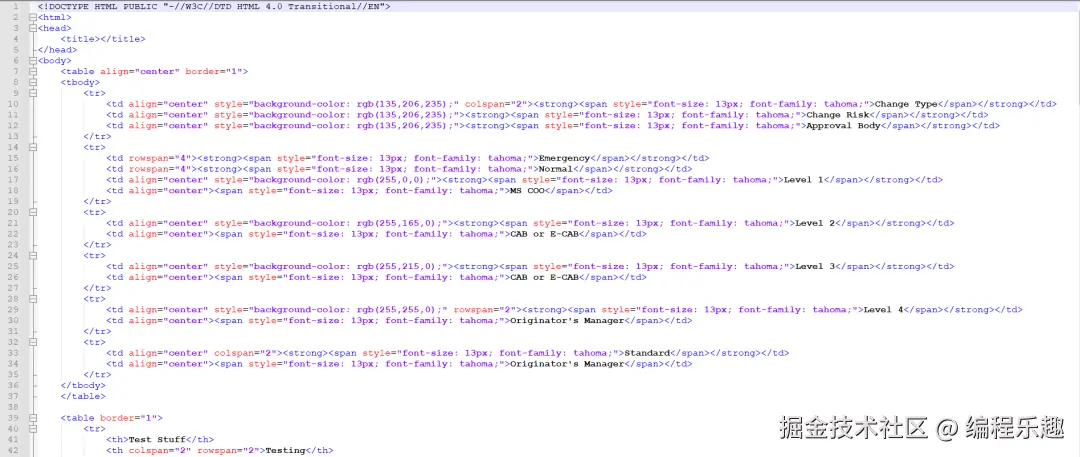Click the closing tbody tag on line 36

coord(83,385)
